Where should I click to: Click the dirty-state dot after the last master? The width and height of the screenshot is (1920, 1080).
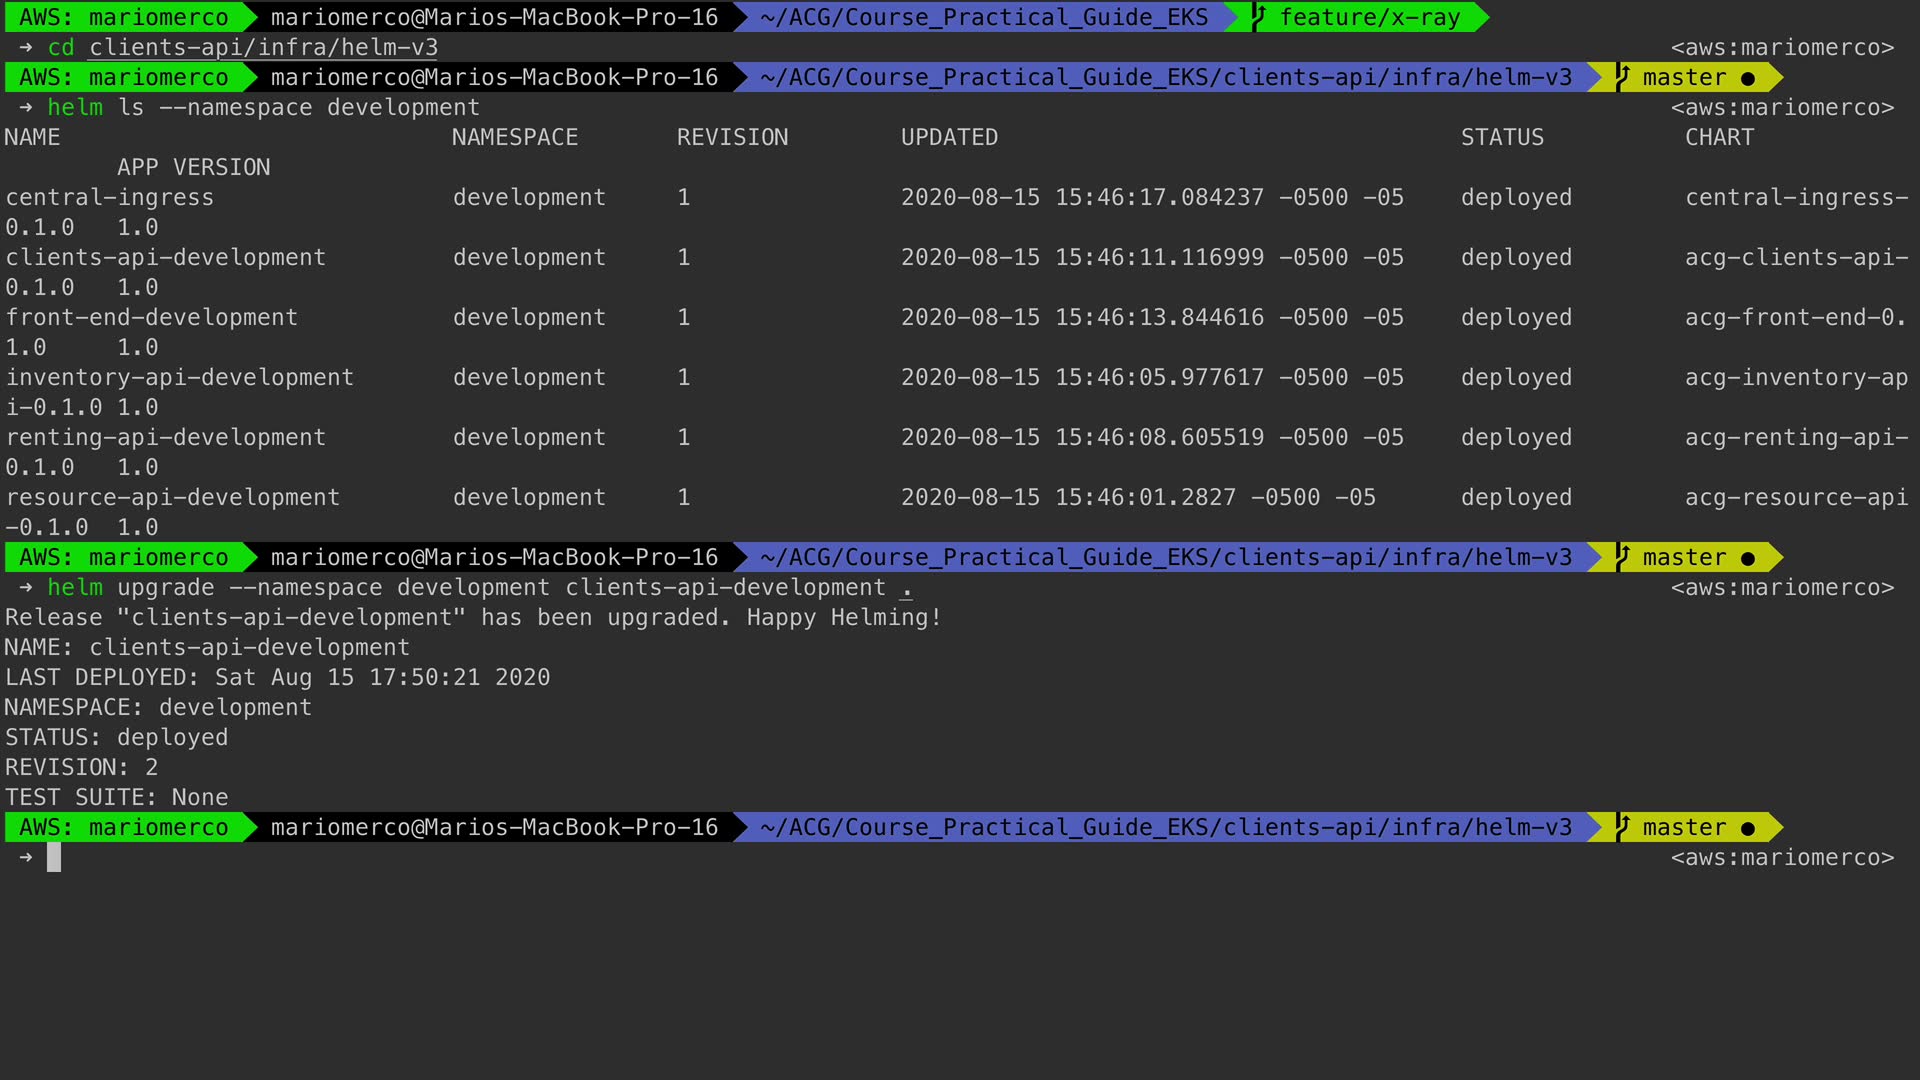(1747, 828)
